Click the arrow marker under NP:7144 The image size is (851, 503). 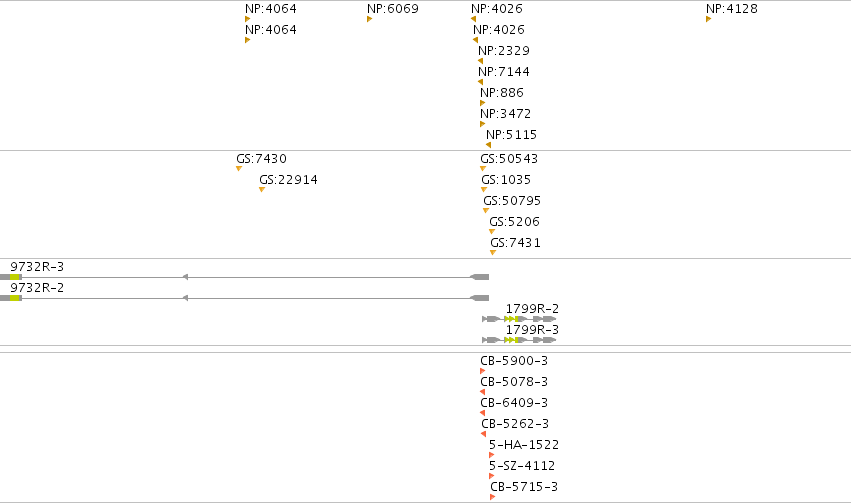(x=480, y=82)
